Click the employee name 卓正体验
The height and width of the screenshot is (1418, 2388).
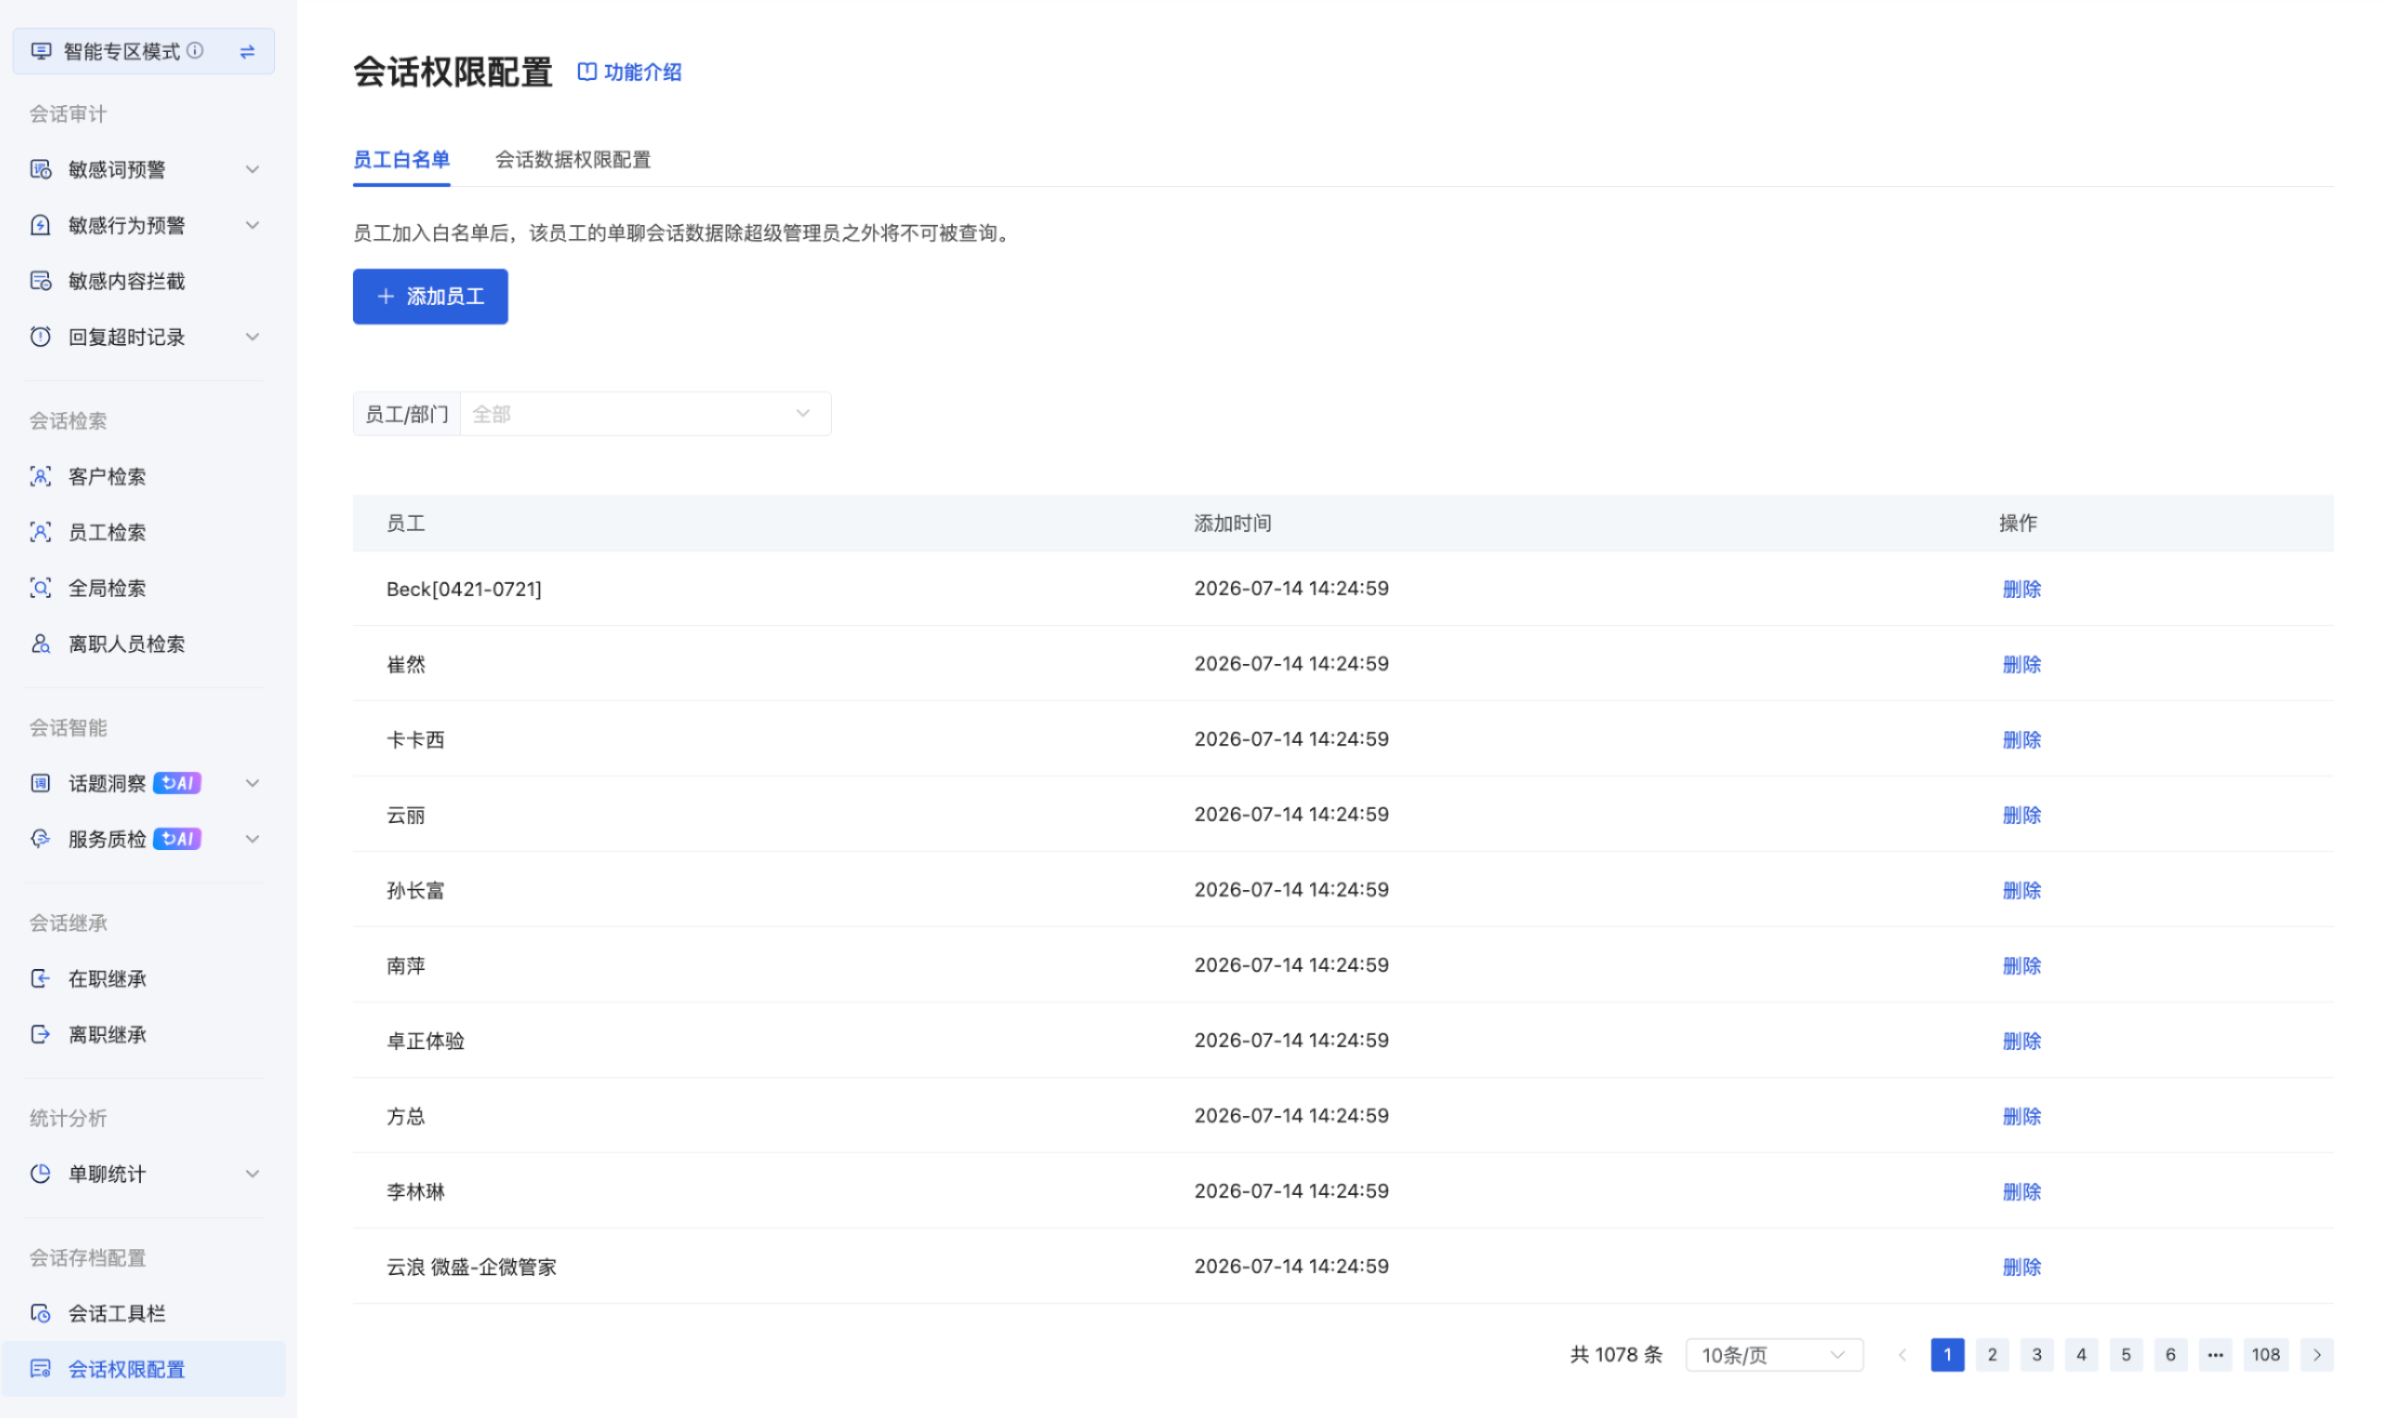[426, 1041]
